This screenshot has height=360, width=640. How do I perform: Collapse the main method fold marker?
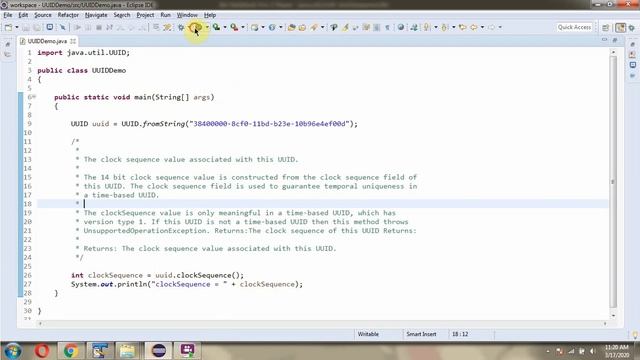(34, 97)
